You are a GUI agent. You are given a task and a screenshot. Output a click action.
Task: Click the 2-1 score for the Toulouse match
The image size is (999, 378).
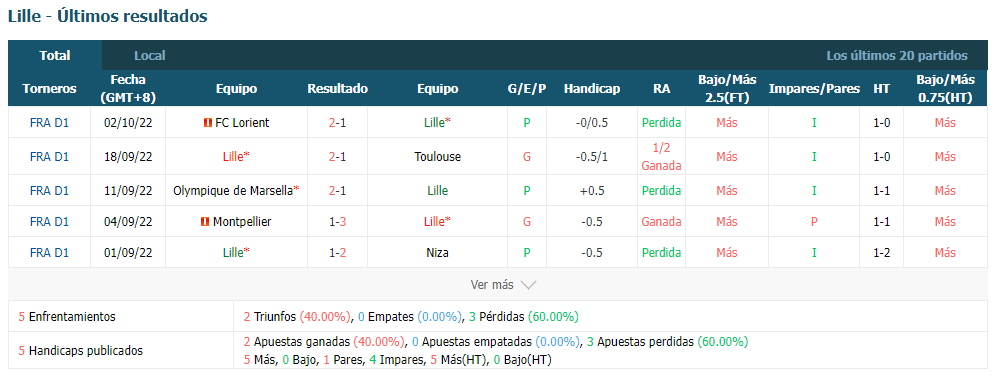(x=338, y=157)
